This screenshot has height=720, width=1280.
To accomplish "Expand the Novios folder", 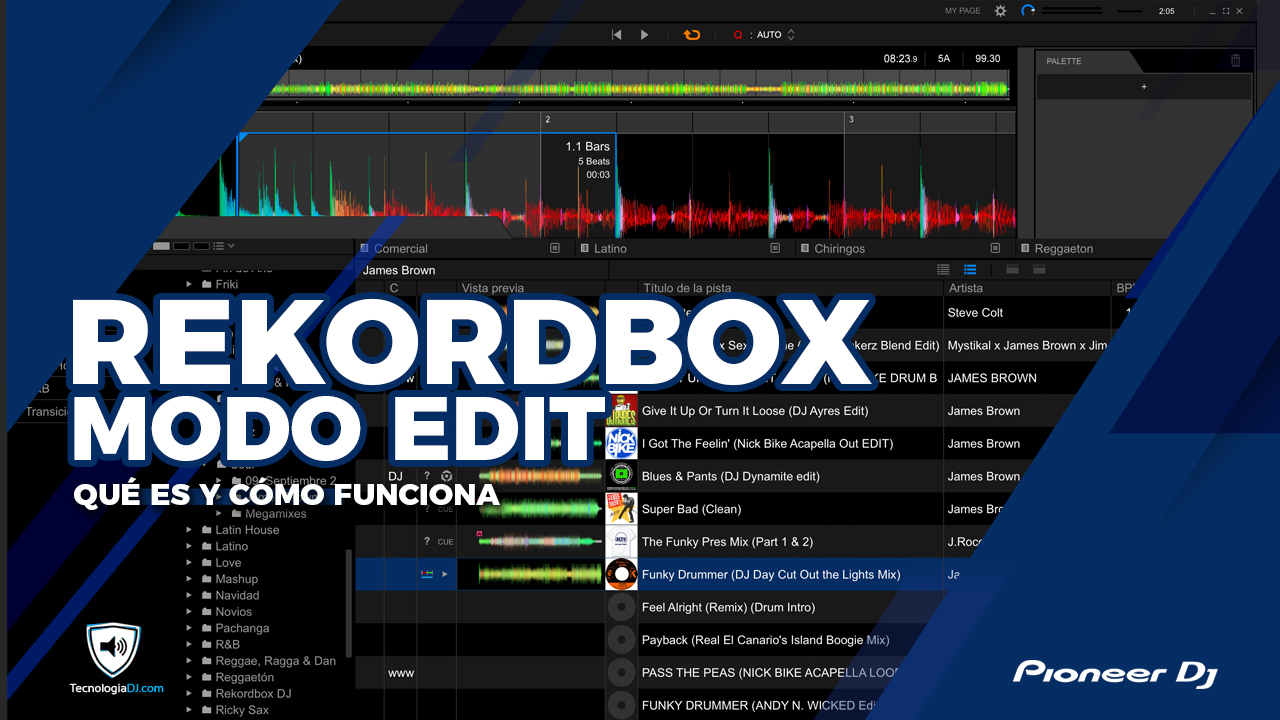I will pyautogui.click(x=189, y=612).
